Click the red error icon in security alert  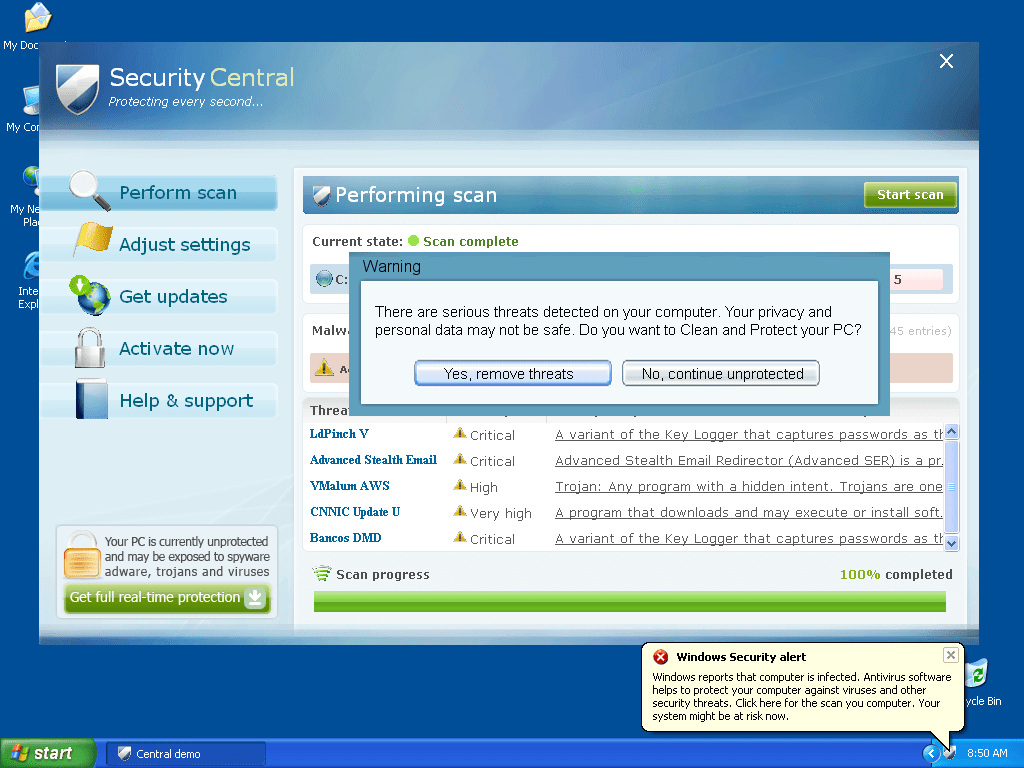[660, 657]
